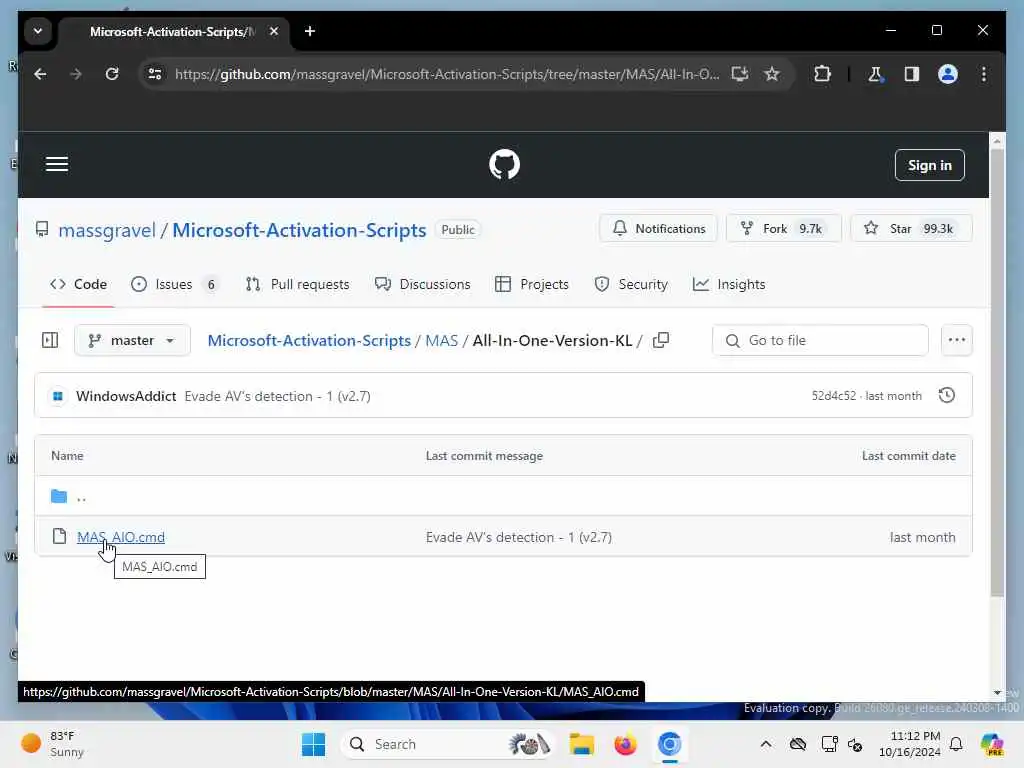The image size is (1024, 768).
Task: Show hidden system tray icons chevron
Action: pos(766,744)
